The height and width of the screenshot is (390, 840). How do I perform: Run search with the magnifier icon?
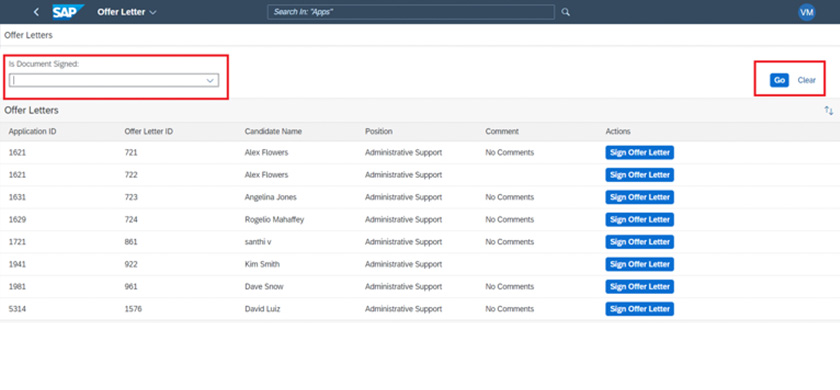pos(565,12)
